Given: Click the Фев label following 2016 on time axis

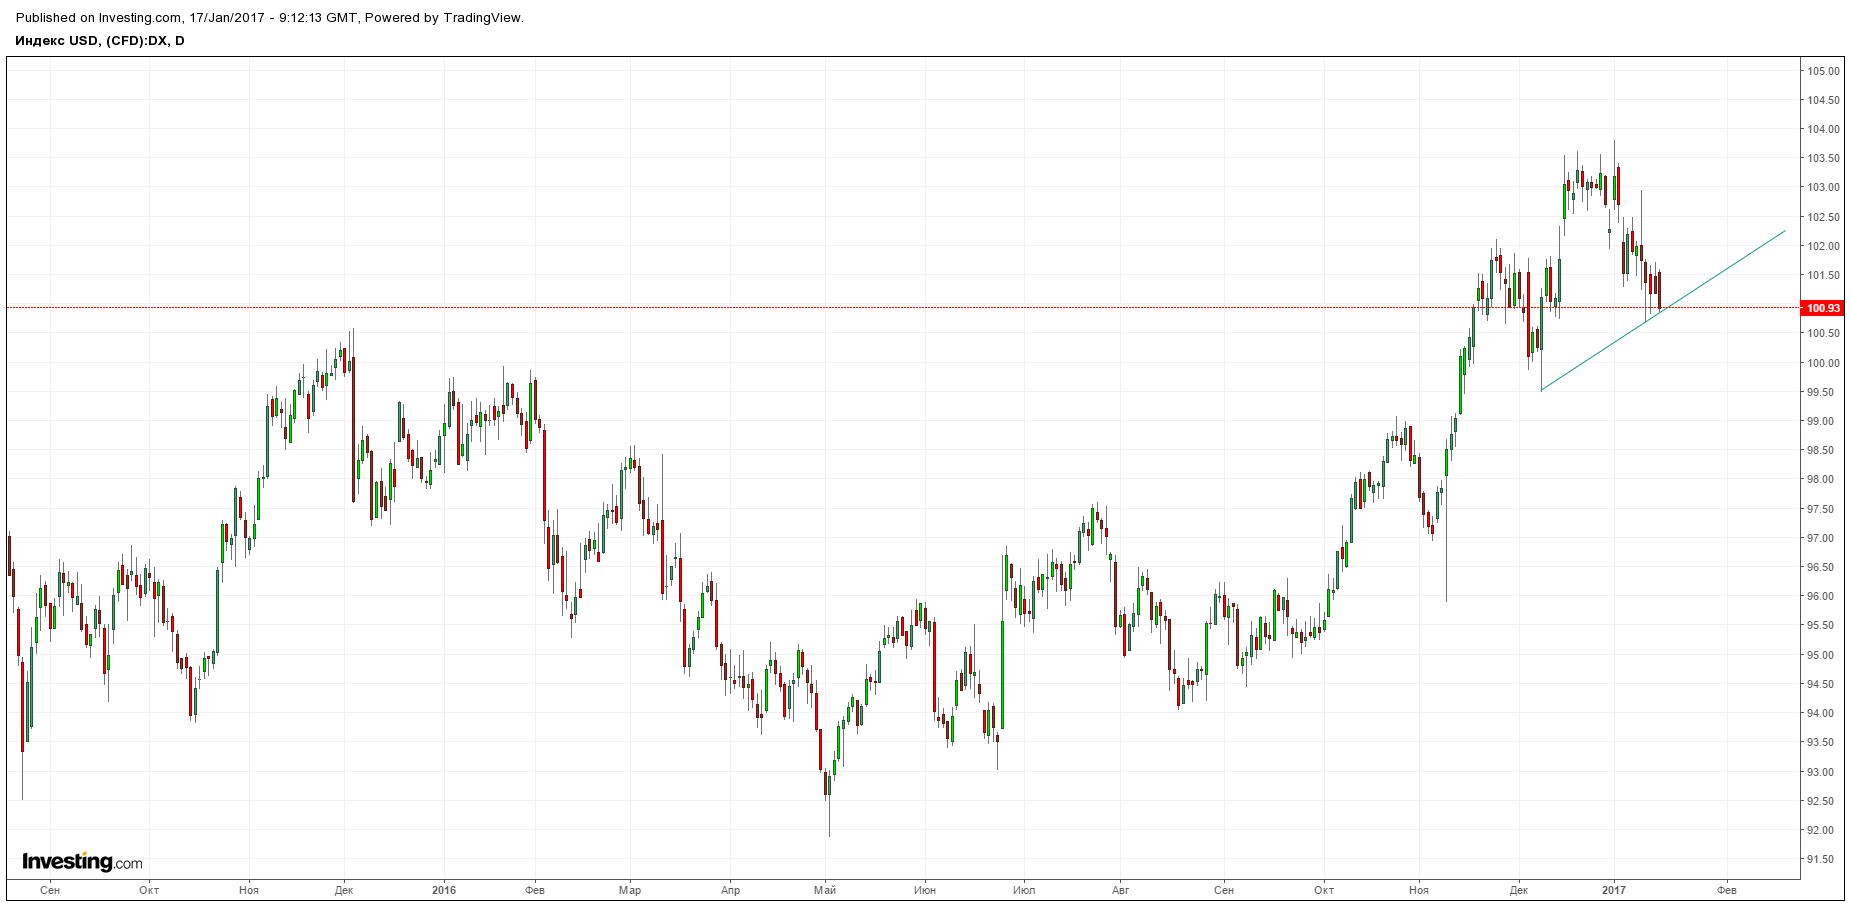Looking at the screenshot, I should [x=535, y=890].
